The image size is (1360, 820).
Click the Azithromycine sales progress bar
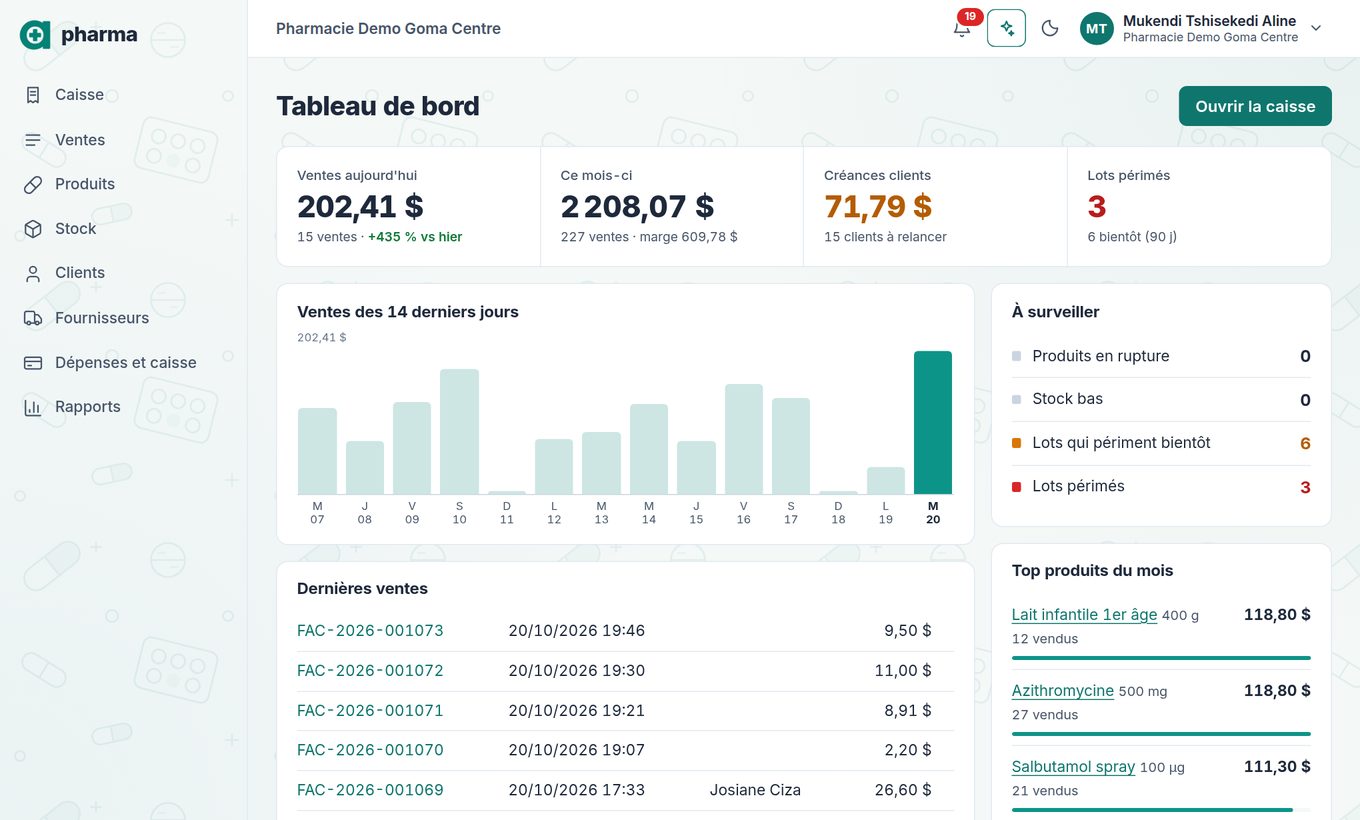1161,734
